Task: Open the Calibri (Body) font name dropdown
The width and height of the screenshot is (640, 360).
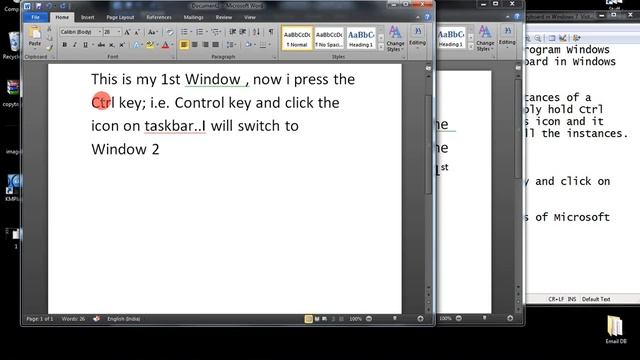Action: 99,32
